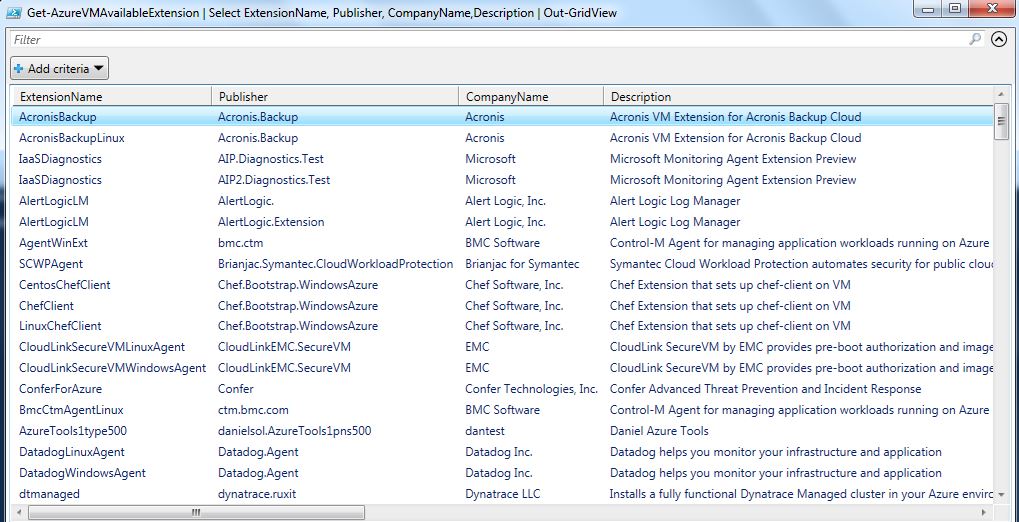
Task: Select the AcronisBackup row
Action: point(503,117)
